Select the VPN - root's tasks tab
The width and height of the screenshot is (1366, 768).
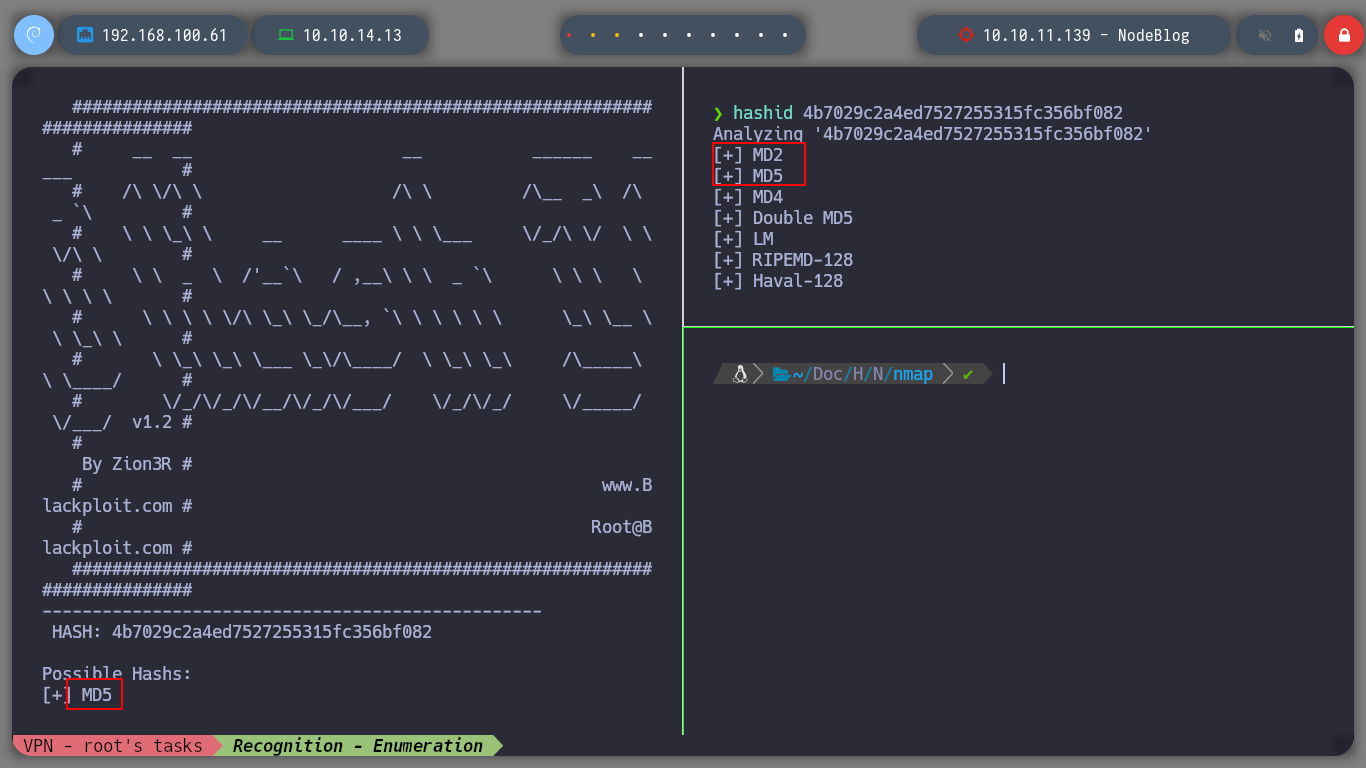click(112, 745)
